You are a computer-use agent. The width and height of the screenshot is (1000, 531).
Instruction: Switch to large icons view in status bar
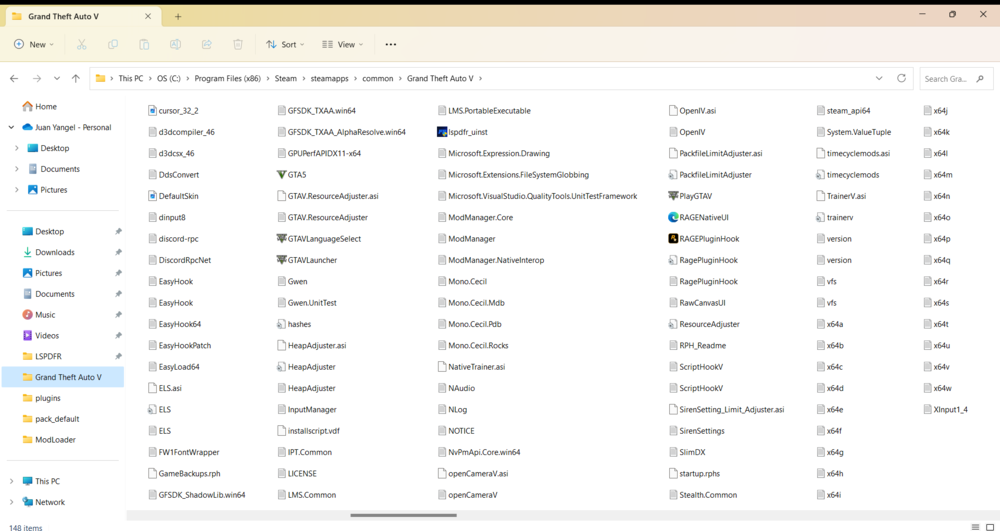coord(990,527)
